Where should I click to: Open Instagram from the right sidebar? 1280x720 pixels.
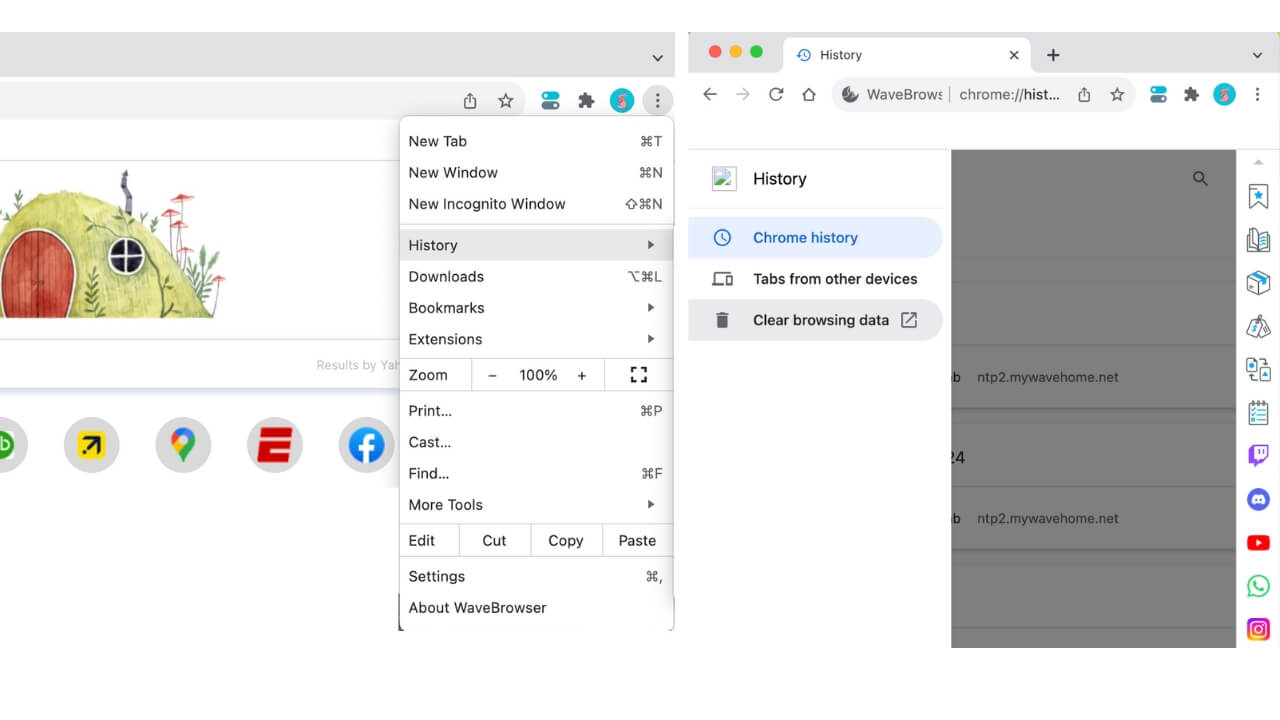1258,629
